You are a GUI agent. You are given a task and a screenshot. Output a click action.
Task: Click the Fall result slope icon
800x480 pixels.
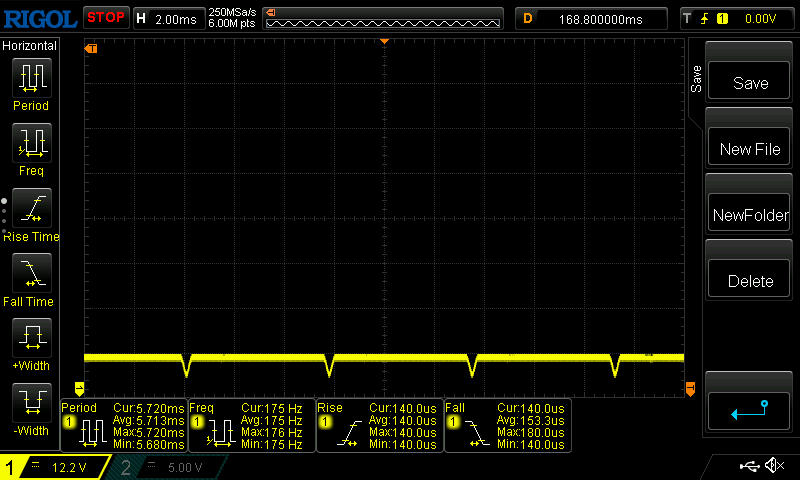pos(477,434)
